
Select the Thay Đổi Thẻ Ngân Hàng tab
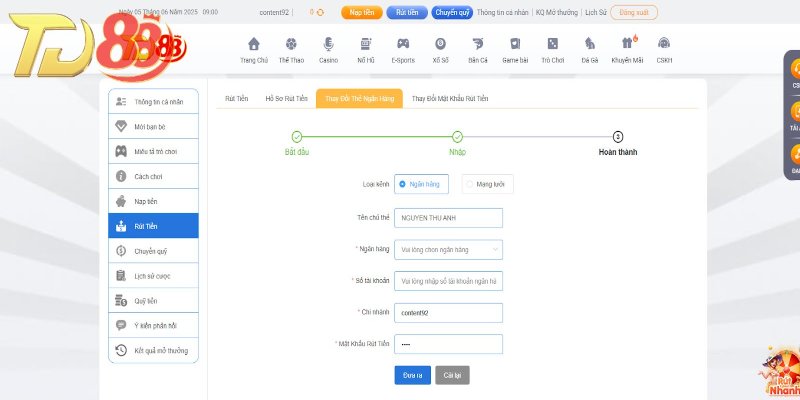click(x=359, y=98)
